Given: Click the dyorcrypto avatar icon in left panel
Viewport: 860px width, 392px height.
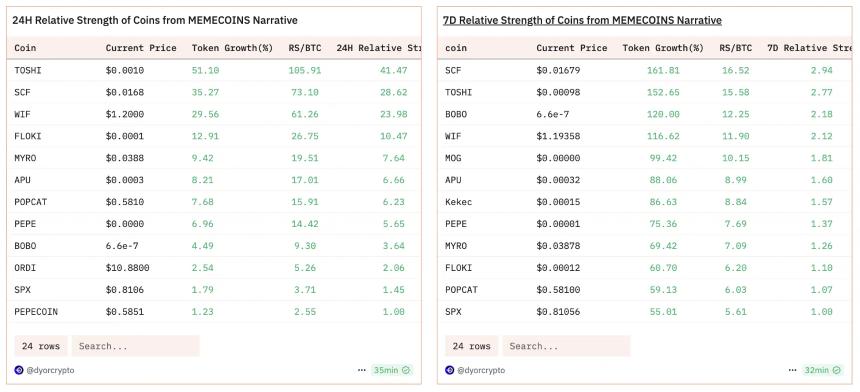Looking at the screenshot, I should click(x=19, y=370).
